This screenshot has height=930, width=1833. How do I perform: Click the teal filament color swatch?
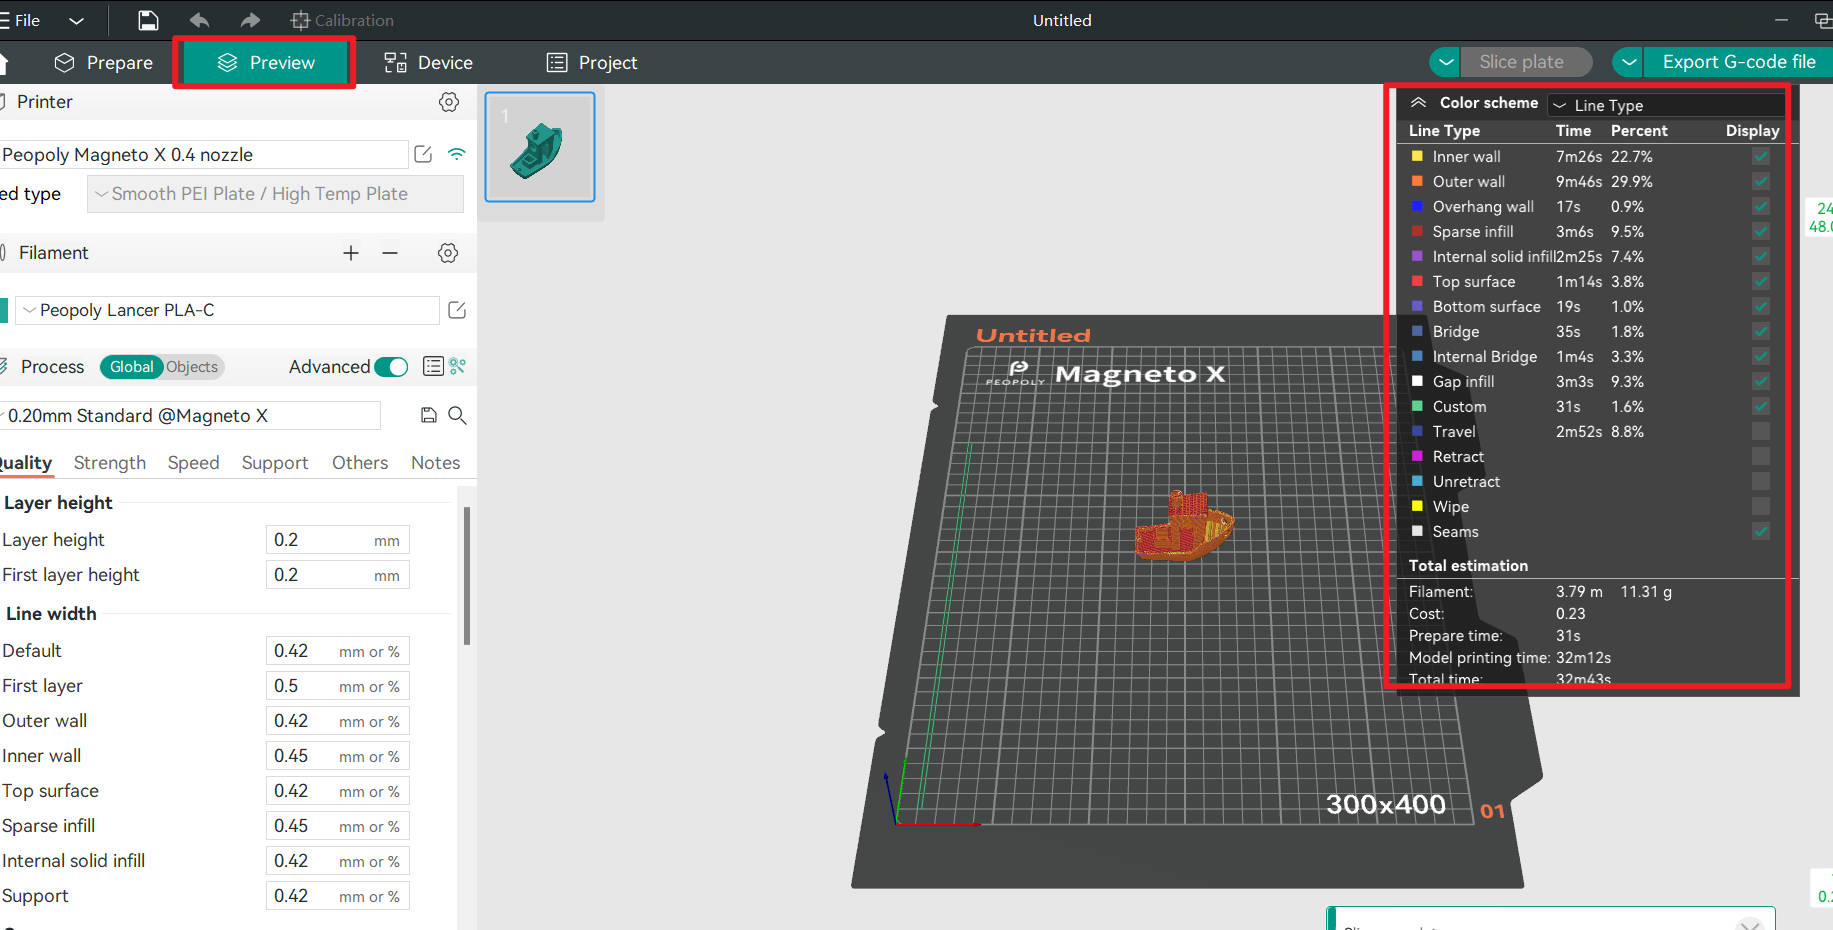(x=4, y=310)
